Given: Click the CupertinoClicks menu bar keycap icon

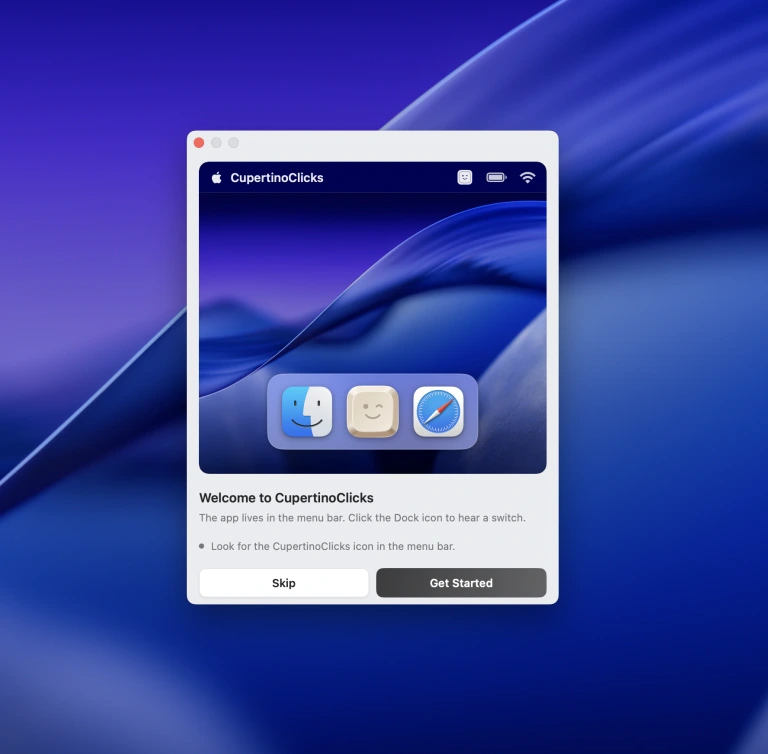Looking at the screenshot, I should [465, 177].
